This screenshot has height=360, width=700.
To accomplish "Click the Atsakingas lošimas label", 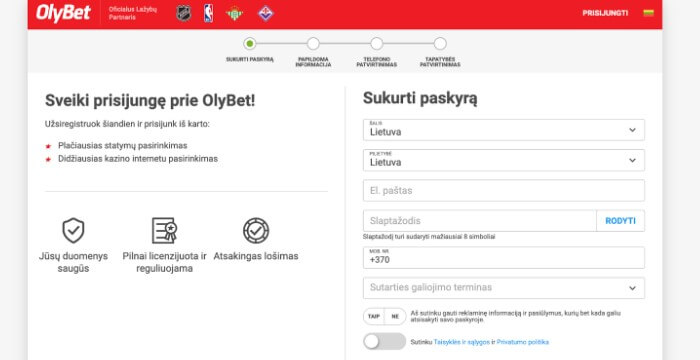I will tap(256, 256).
